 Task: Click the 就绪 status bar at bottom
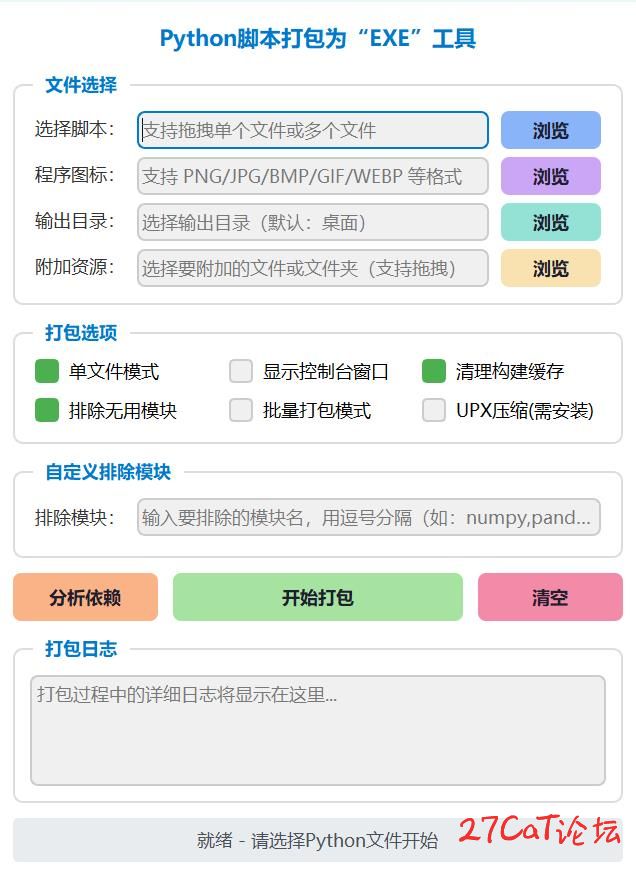click(x=317, y=840)
